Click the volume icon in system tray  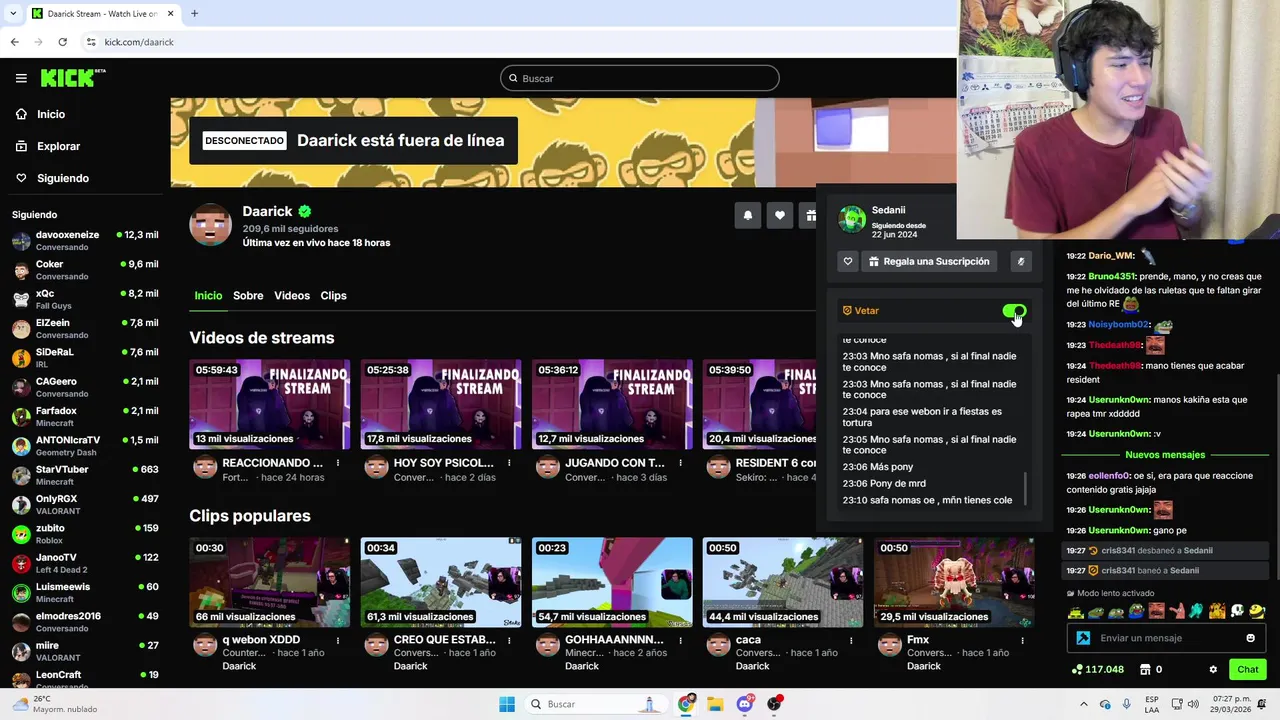click(1194, 704)
